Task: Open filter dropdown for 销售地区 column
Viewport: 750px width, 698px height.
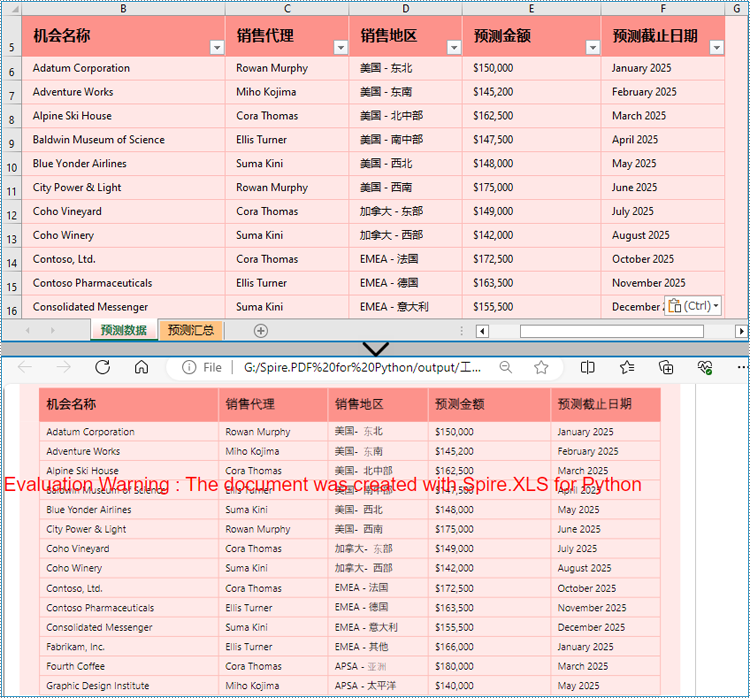Action: (454, 47)
